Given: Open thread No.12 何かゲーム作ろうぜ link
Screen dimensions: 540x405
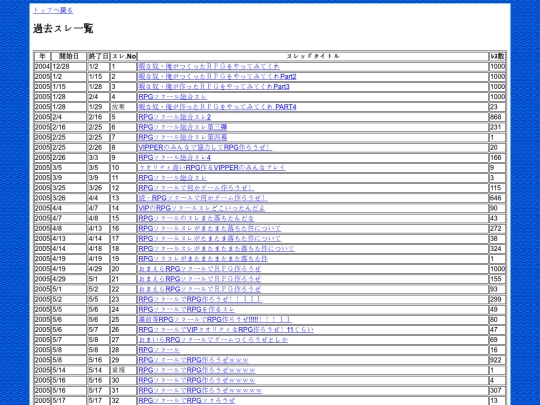Looking at the screenshot, I should point(196,188).
